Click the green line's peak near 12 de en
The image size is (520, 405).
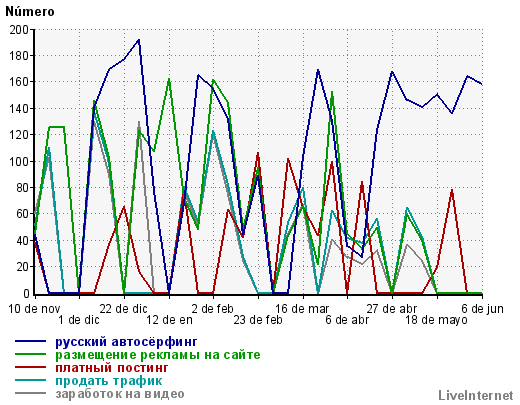click(169, 79)
